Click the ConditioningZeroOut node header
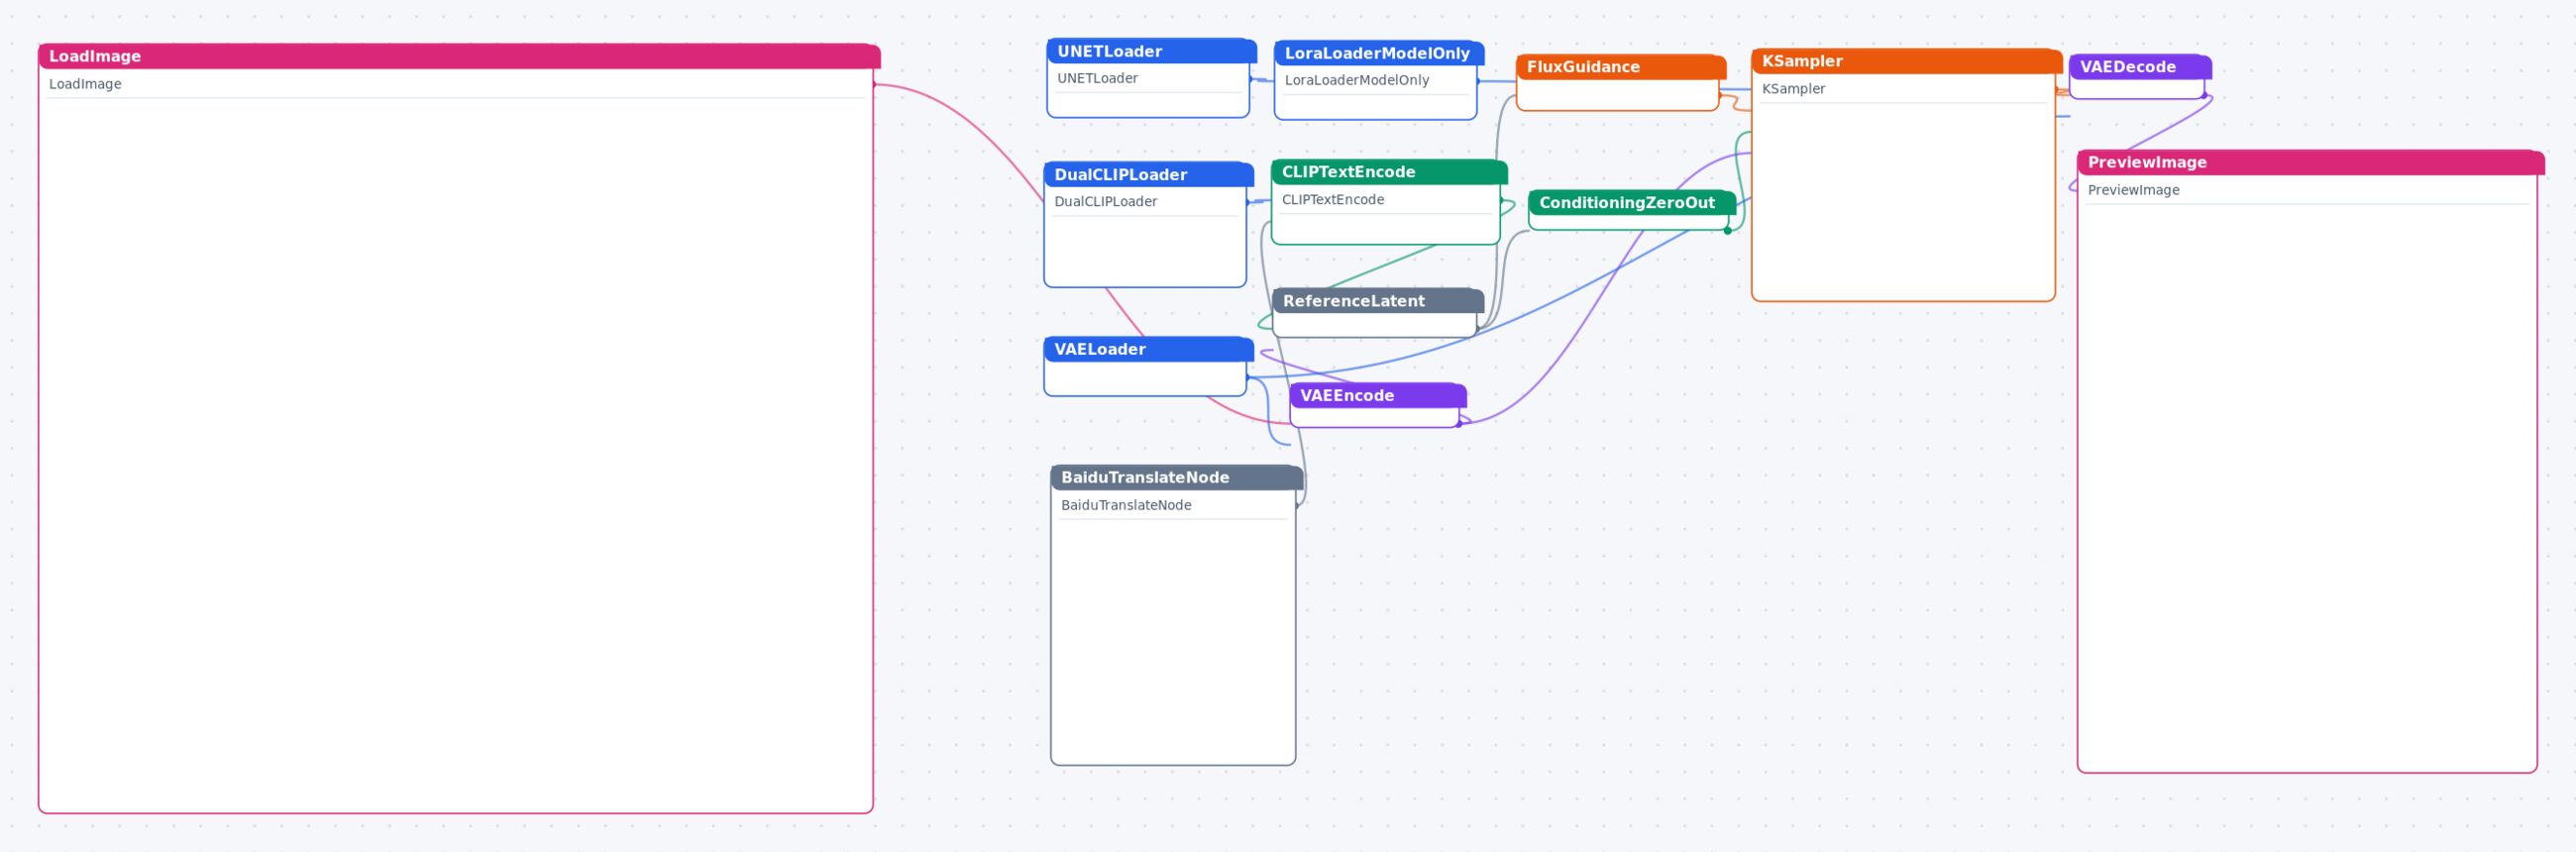Image resolution: width=2576 pixels, height=852 pixels. [1632, 203]
